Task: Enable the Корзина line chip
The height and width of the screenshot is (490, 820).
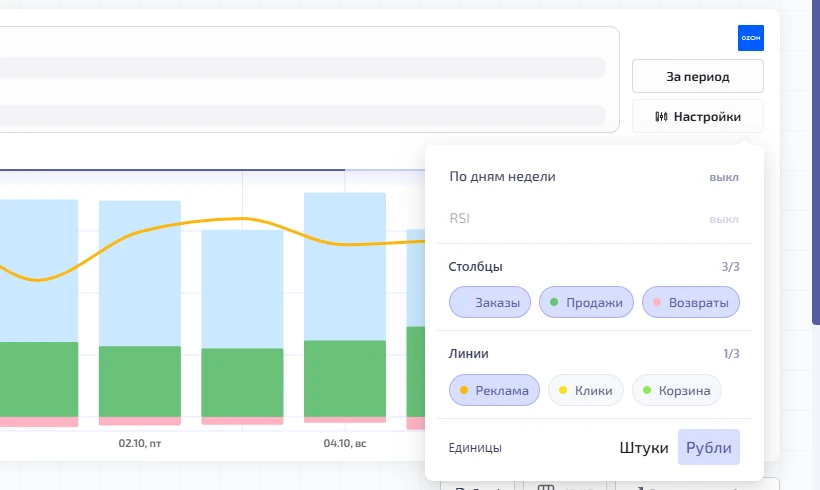Action: 677,390
